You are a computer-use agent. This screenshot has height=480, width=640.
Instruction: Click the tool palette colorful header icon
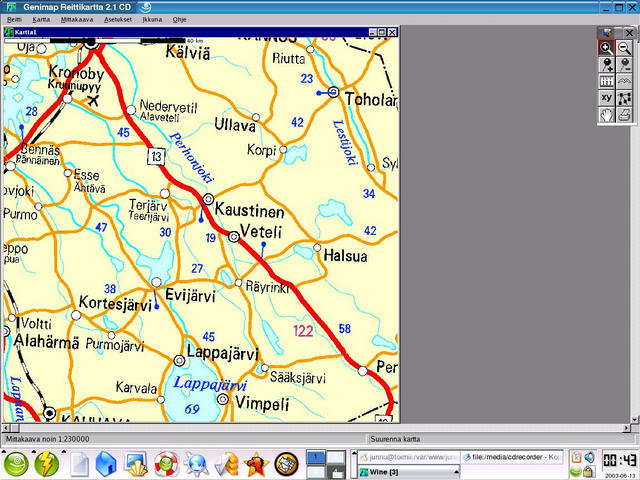click(607, 33)
